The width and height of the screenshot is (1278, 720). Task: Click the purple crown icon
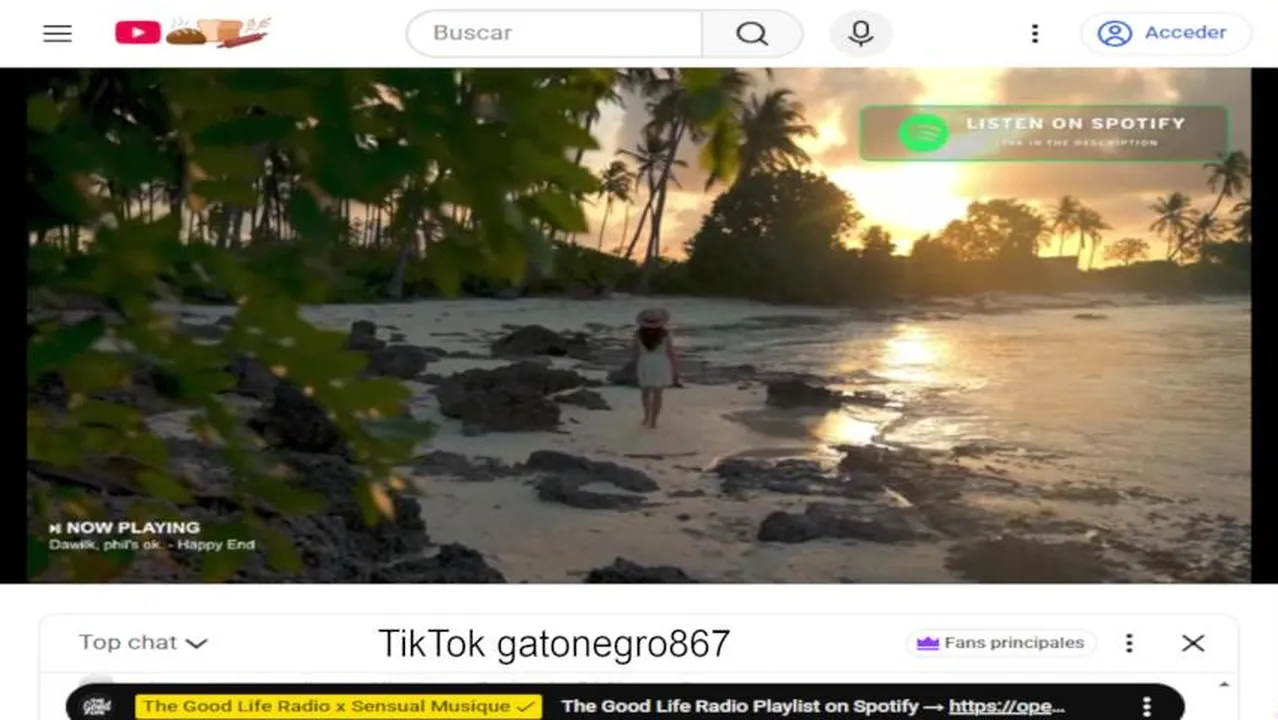pos(928,643)
